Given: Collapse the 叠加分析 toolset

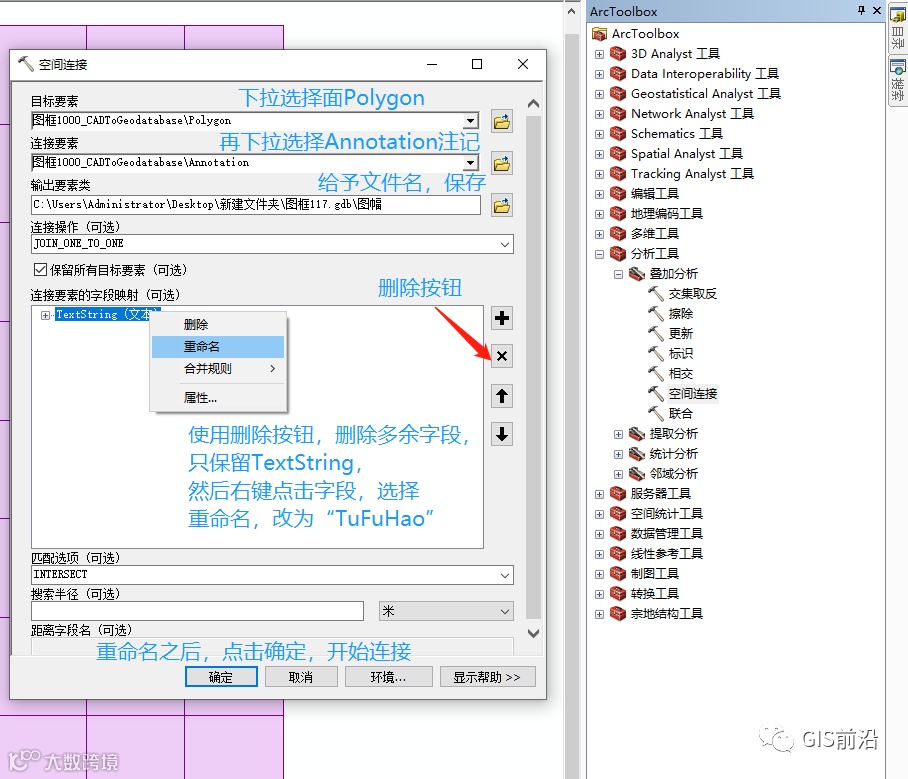Looking at the screenshot, I should (x=618, y=275).
